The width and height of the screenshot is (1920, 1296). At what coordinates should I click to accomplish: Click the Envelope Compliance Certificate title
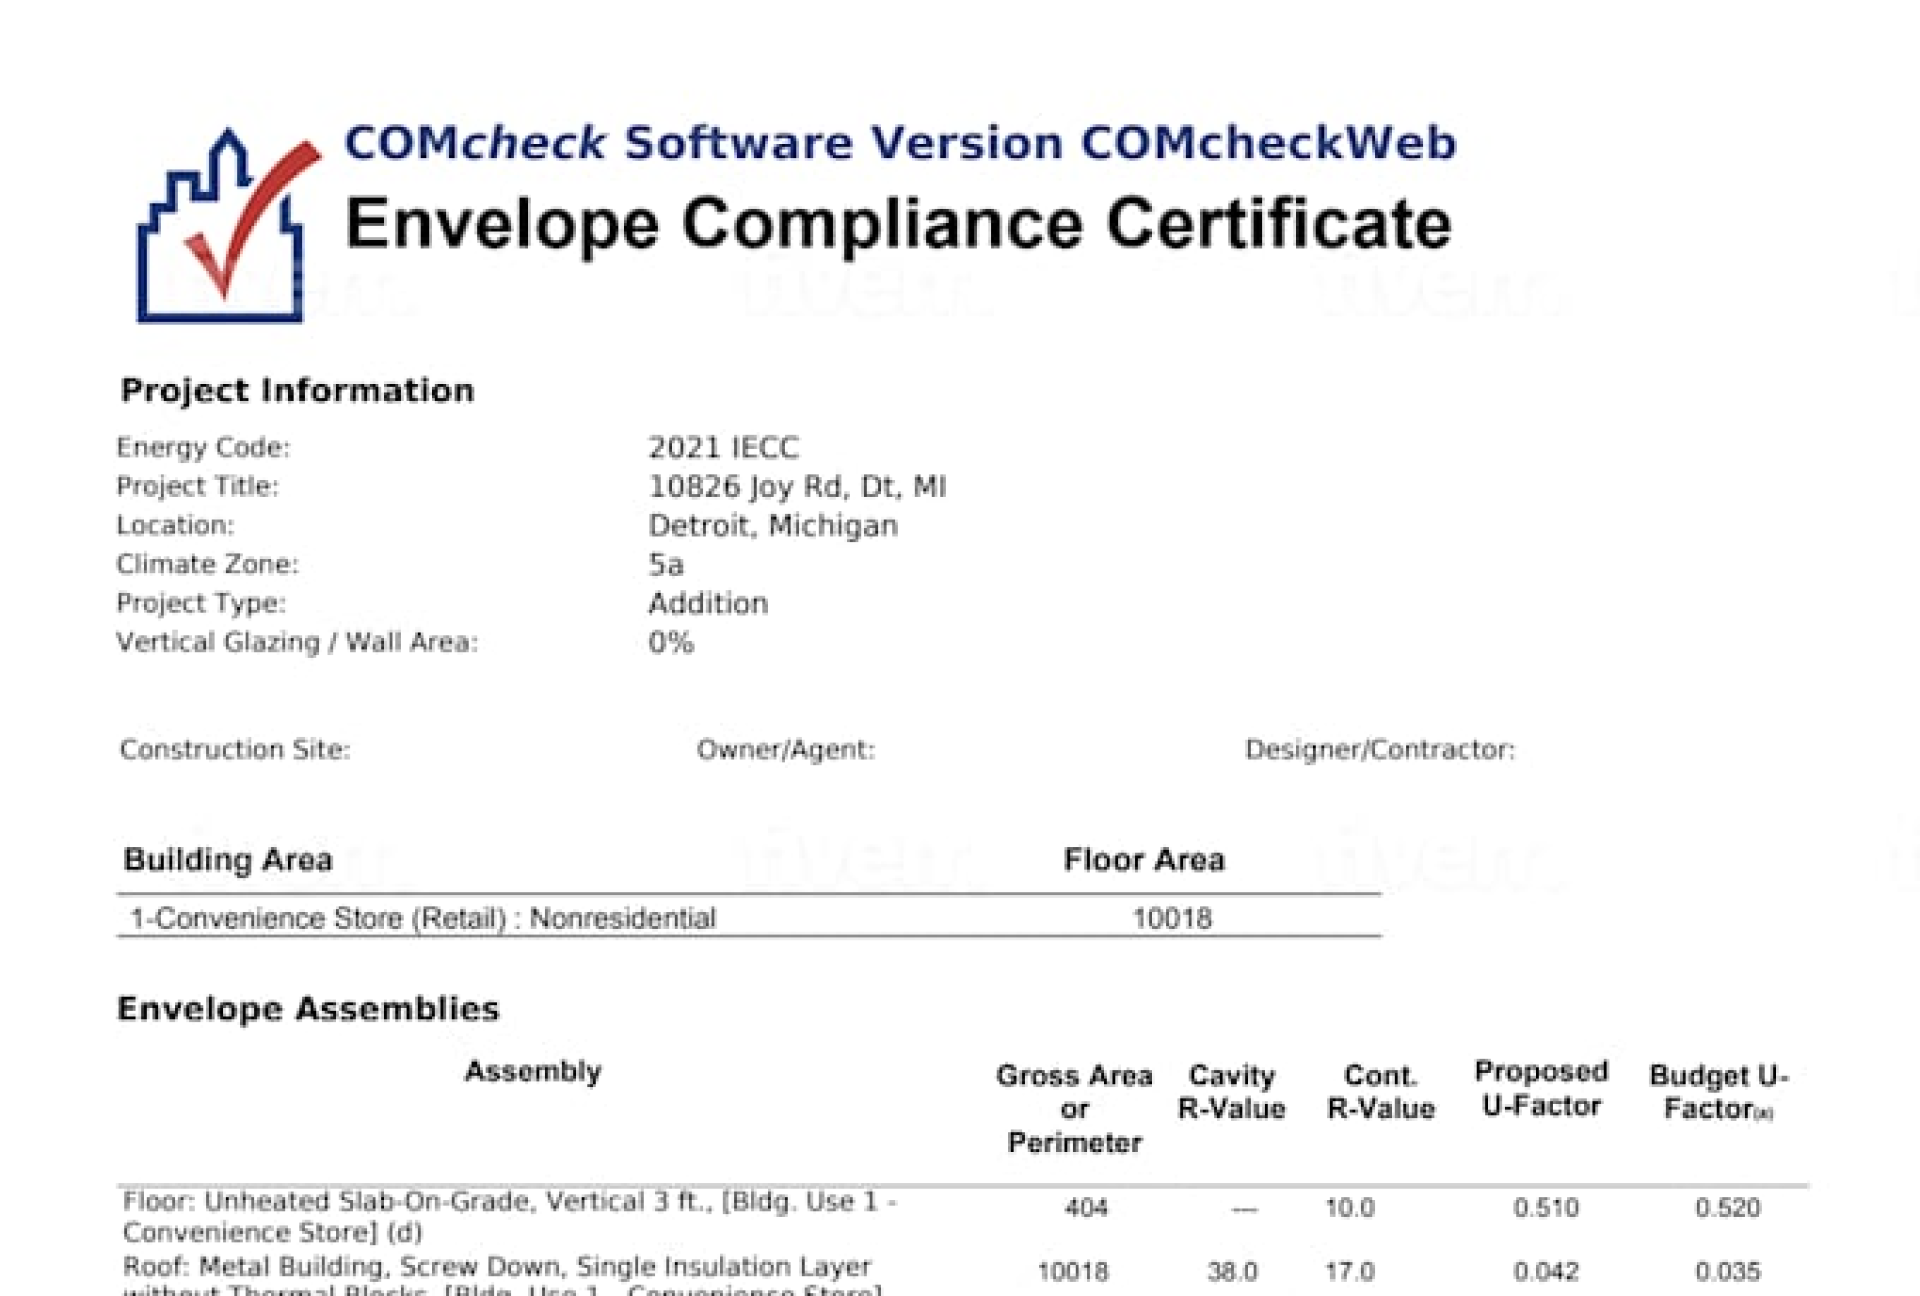tap(897, 224)
